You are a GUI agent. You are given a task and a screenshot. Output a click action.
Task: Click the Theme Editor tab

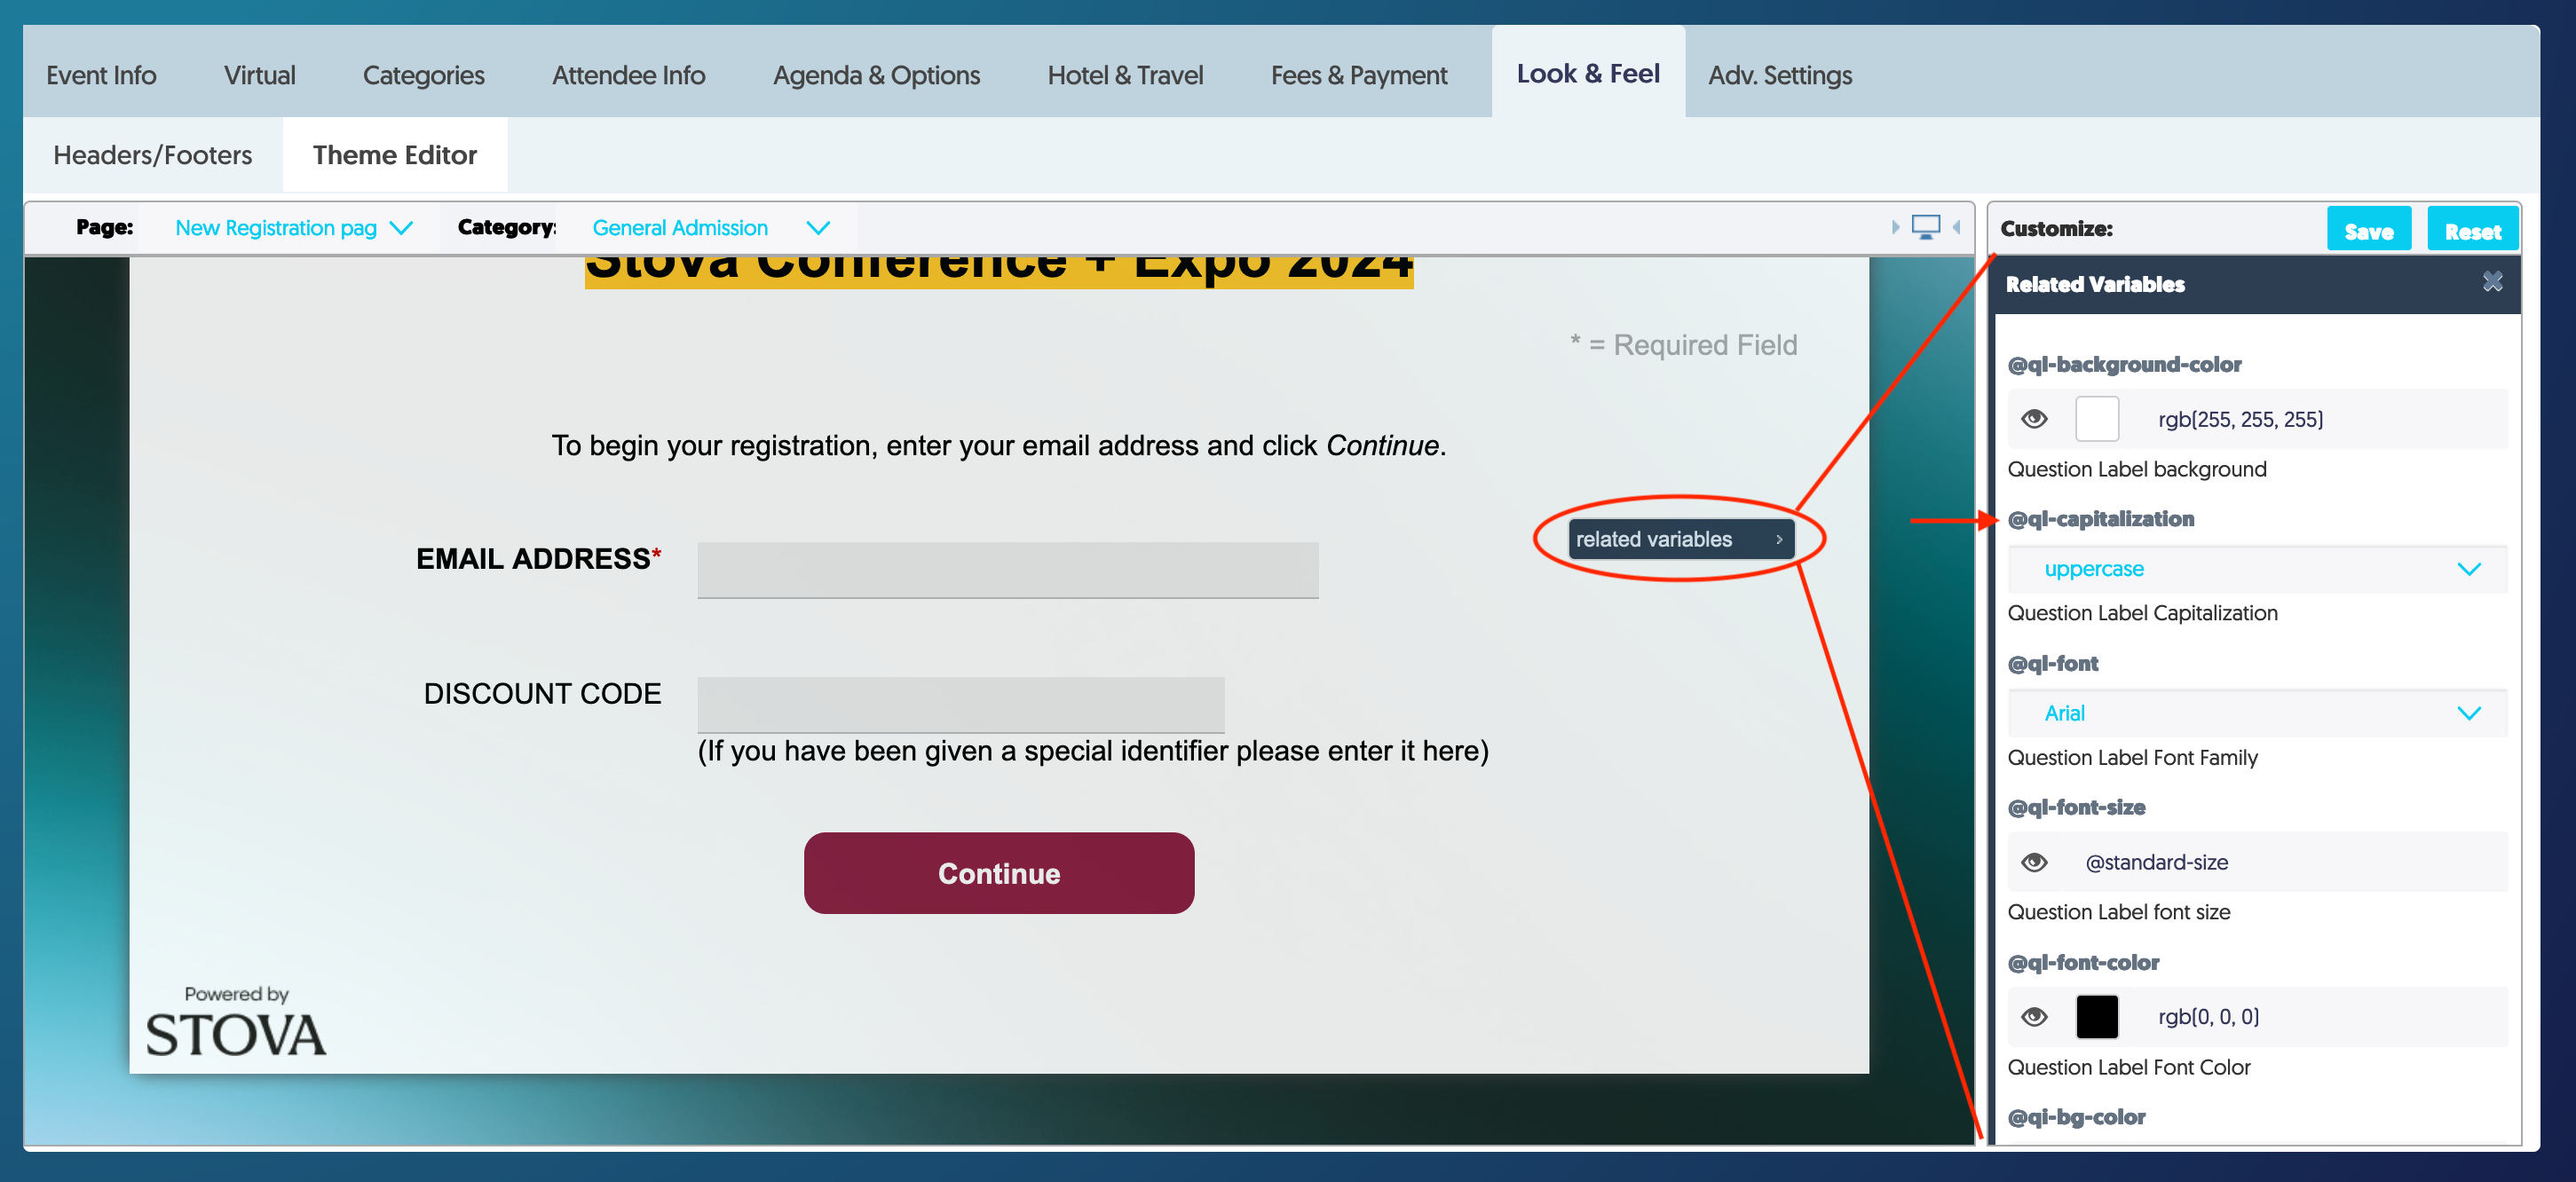(x=396, y=154)
